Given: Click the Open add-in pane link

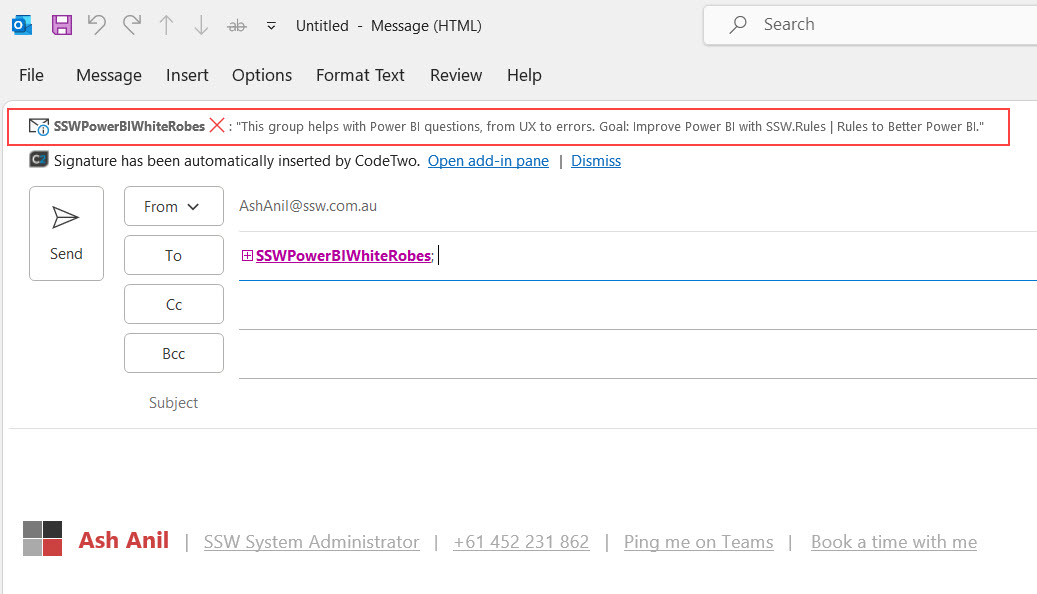Looking at the screenshot, I should pos(488,161).
